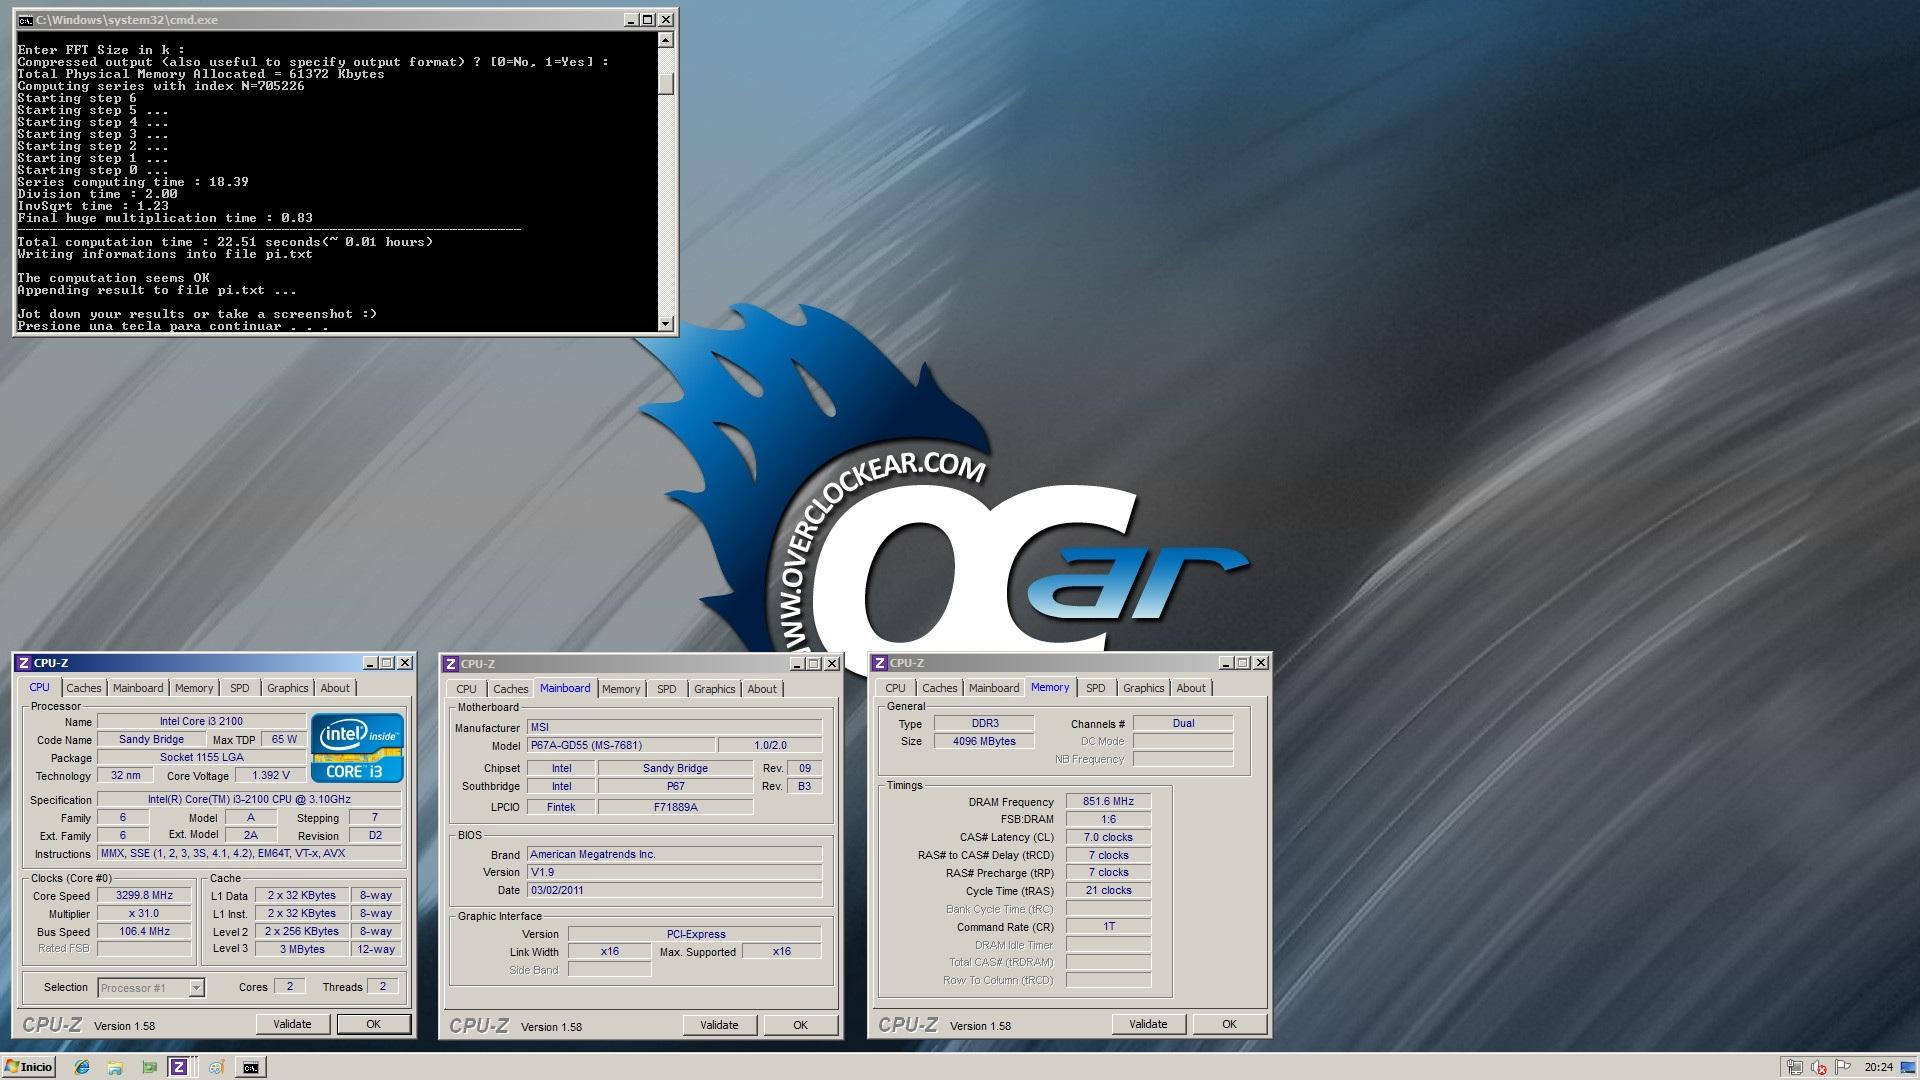The width and height of the screenshot is (1920, 1080).
Task: Click the cmd.exe title bar icon
Action: tap(25, 20)
